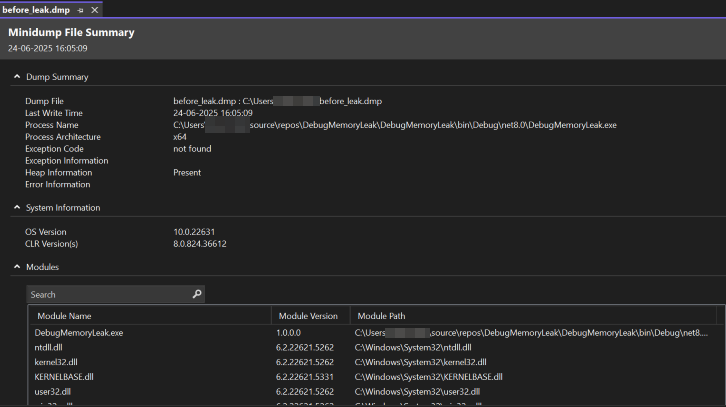Click the pin icon on before_leak.dmp tab
The width and height of the screenshot is (726, 407).
[x=80, y=9]
